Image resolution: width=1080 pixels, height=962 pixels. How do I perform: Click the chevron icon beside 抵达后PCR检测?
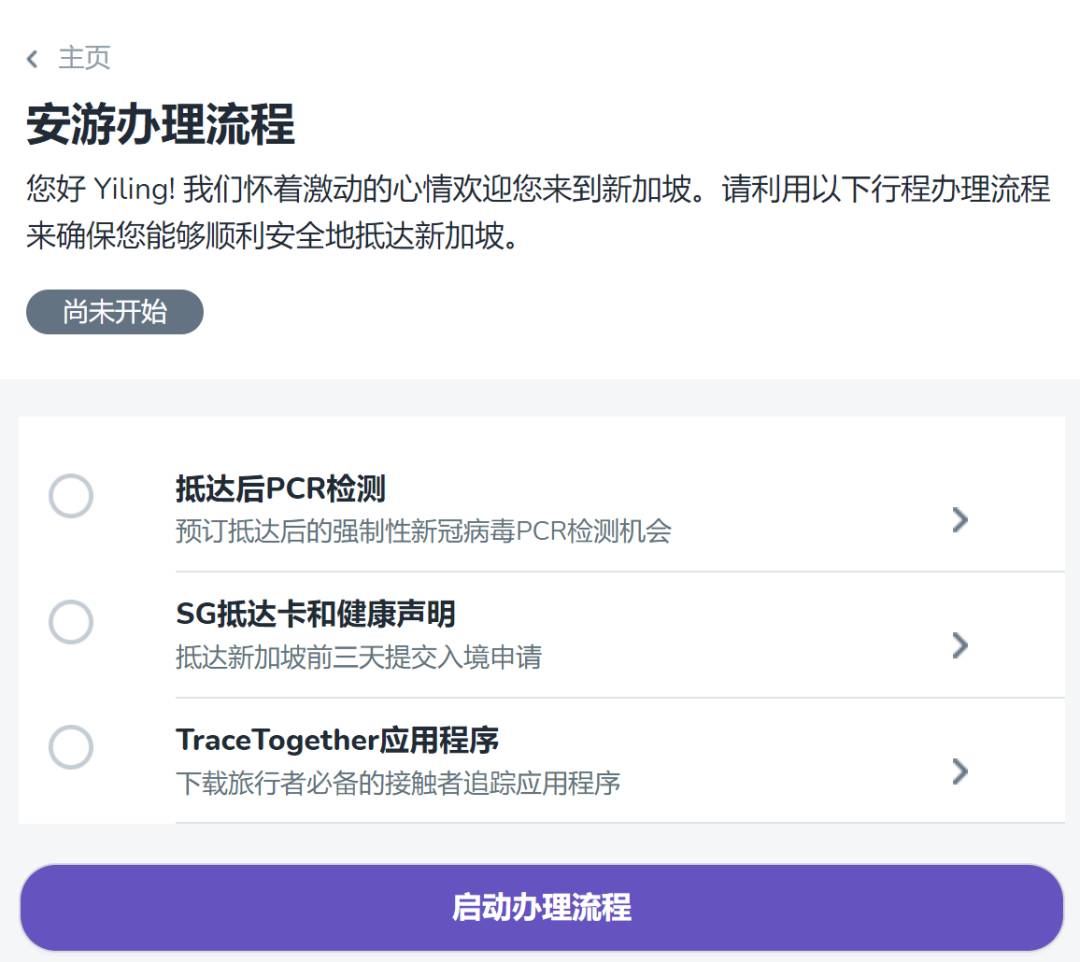point(960,520)
